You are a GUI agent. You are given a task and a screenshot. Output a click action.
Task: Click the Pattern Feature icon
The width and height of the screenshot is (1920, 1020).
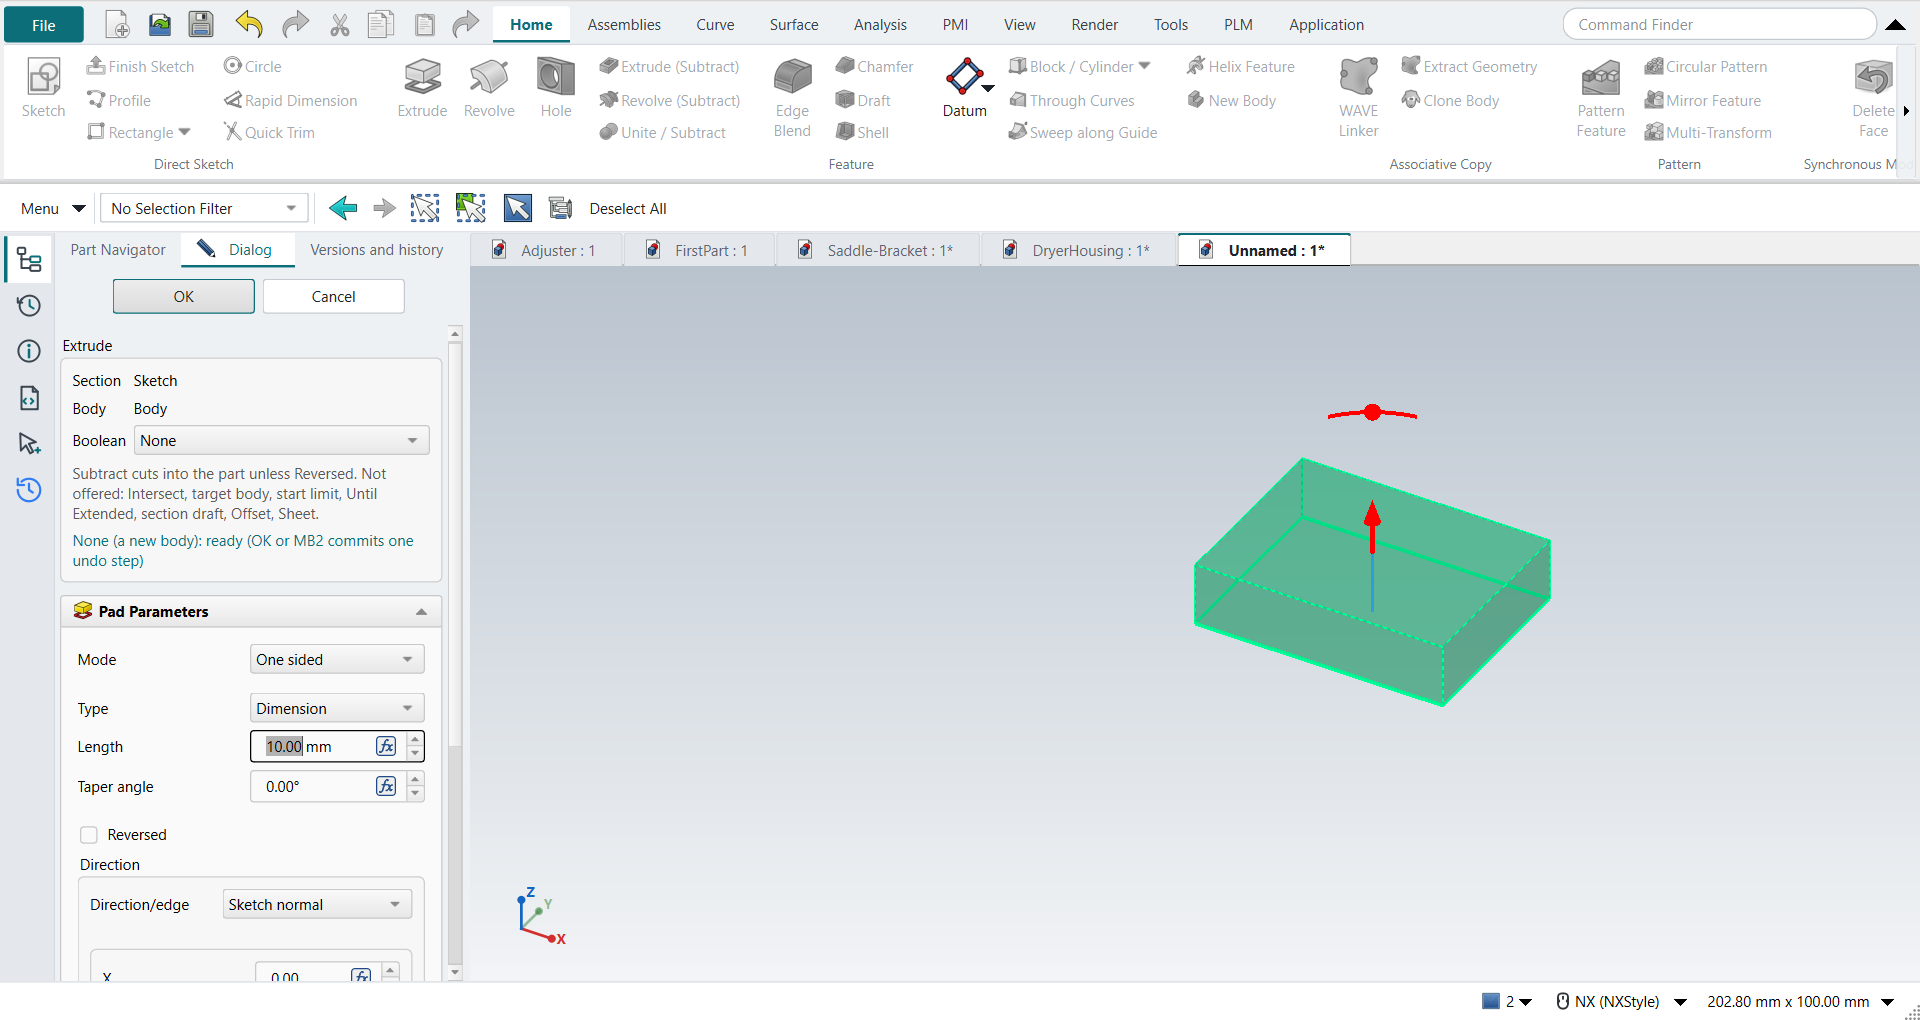click(1601, 77)
